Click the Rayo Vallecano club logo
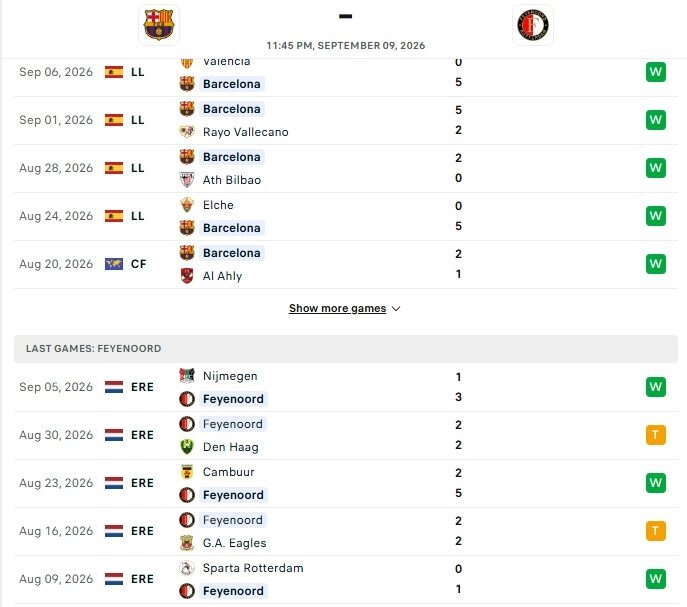687x607 pixels. [187, 131]
